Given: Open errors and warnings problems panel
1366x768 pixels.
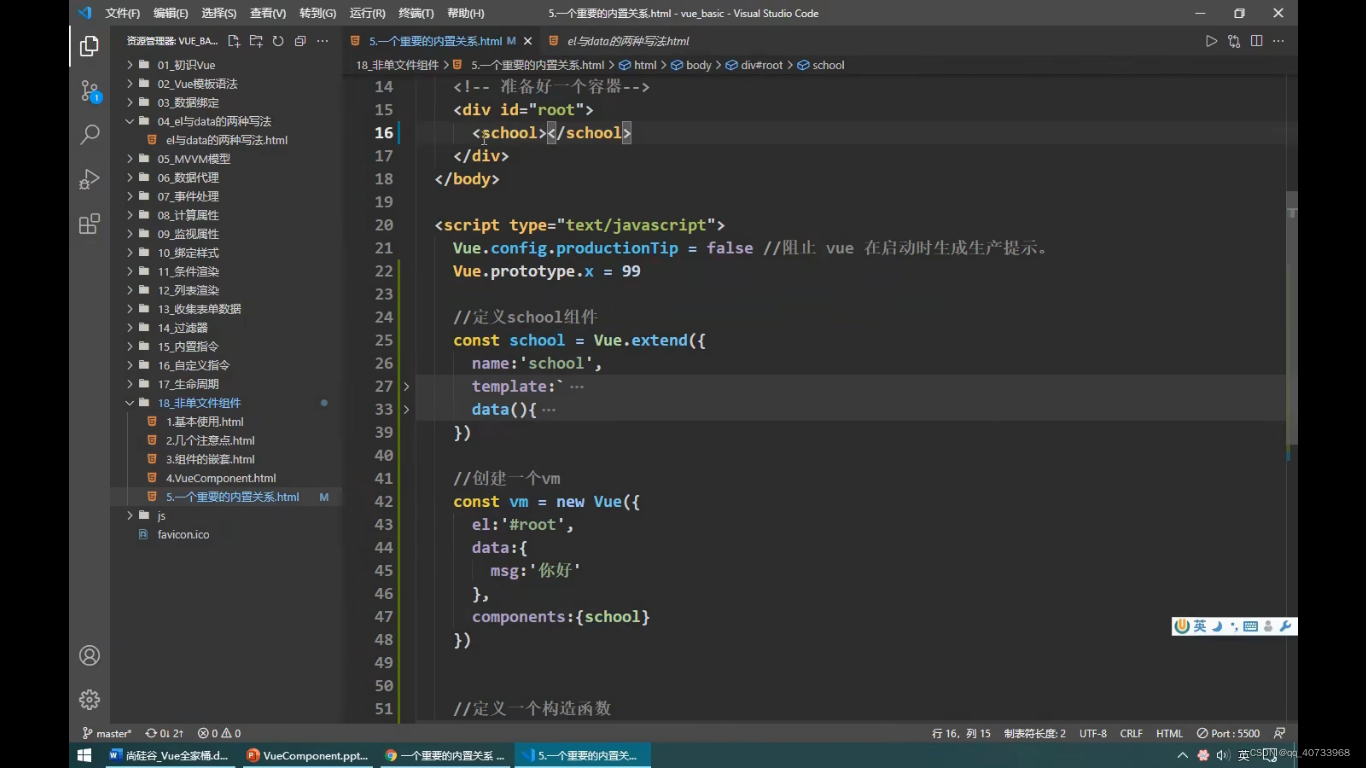Looking at the screenshot, I should [219, 733].
